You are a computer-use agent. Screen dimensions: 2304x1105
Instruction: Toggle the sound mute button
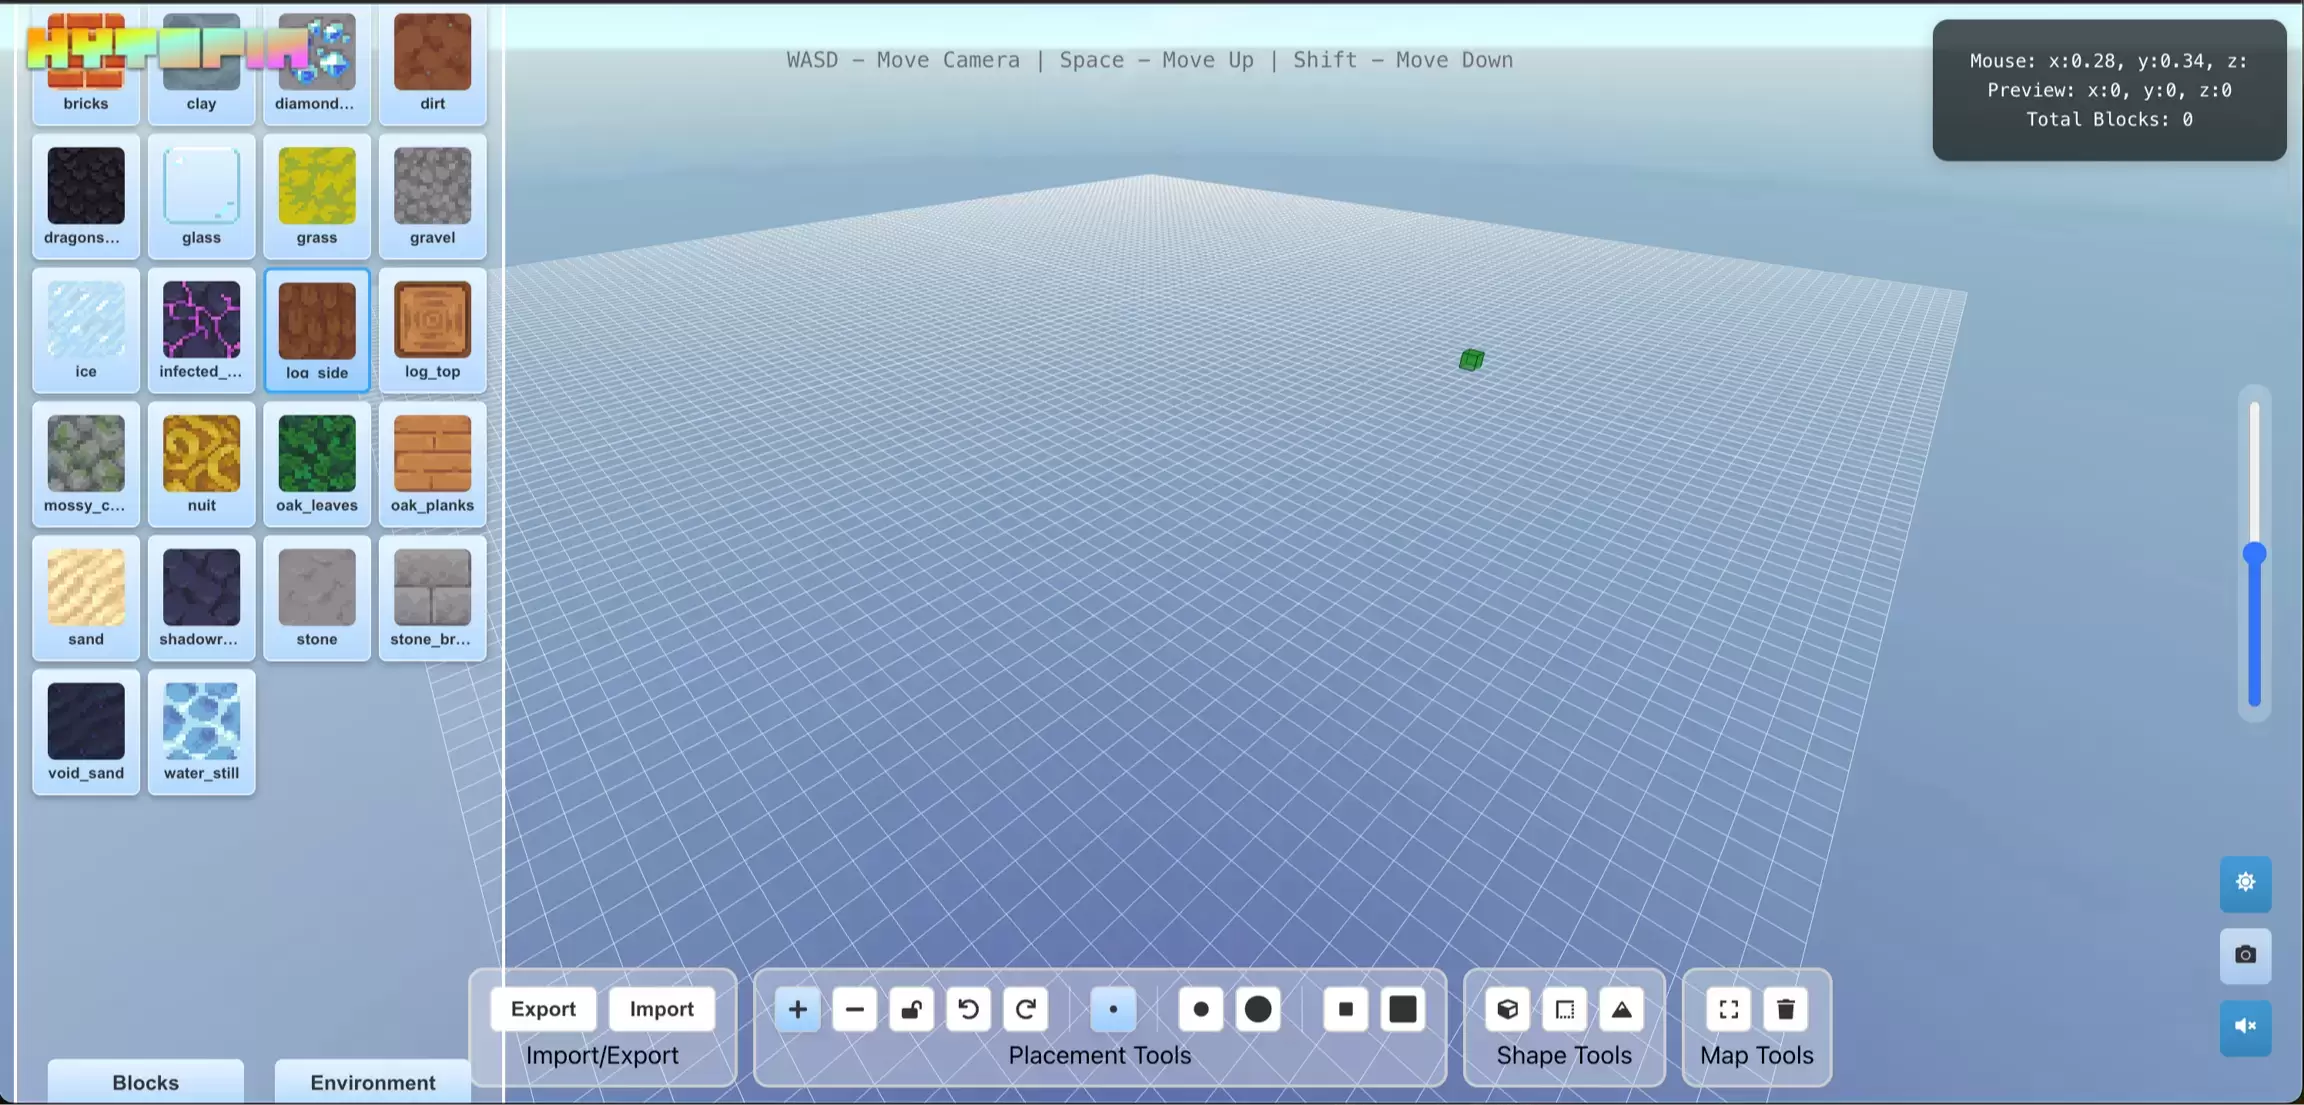pos(2245,1027)
